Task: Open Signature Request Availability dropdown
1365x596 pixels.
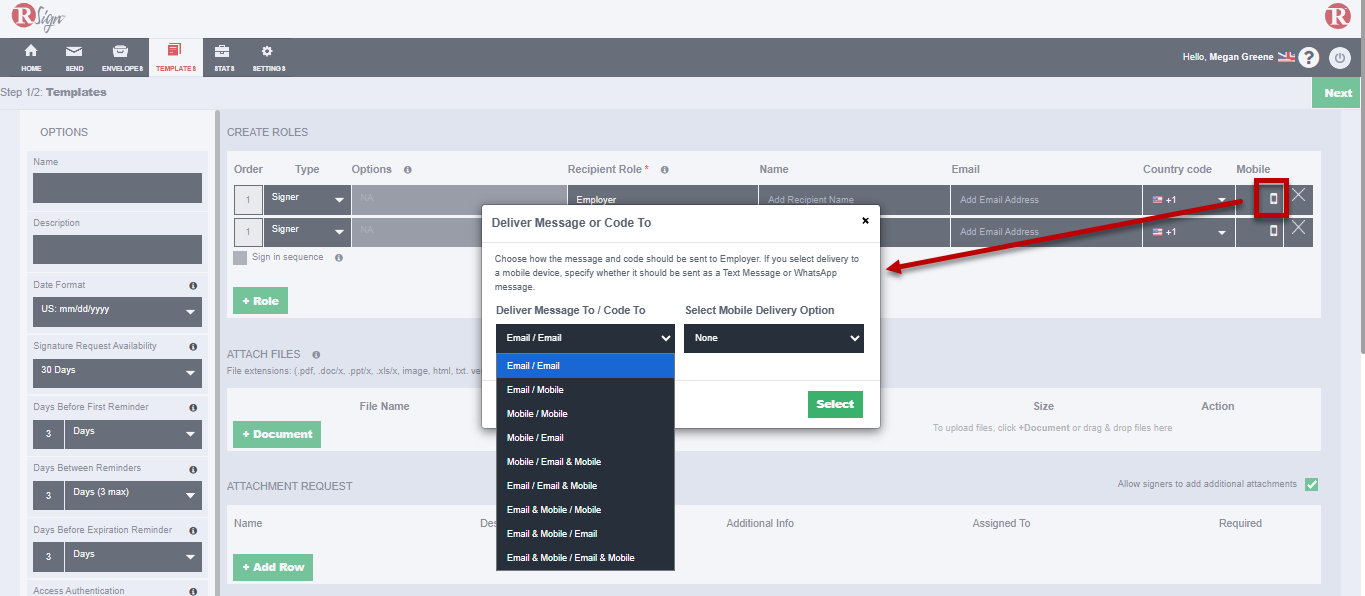Action: click(x=117, y=372)
